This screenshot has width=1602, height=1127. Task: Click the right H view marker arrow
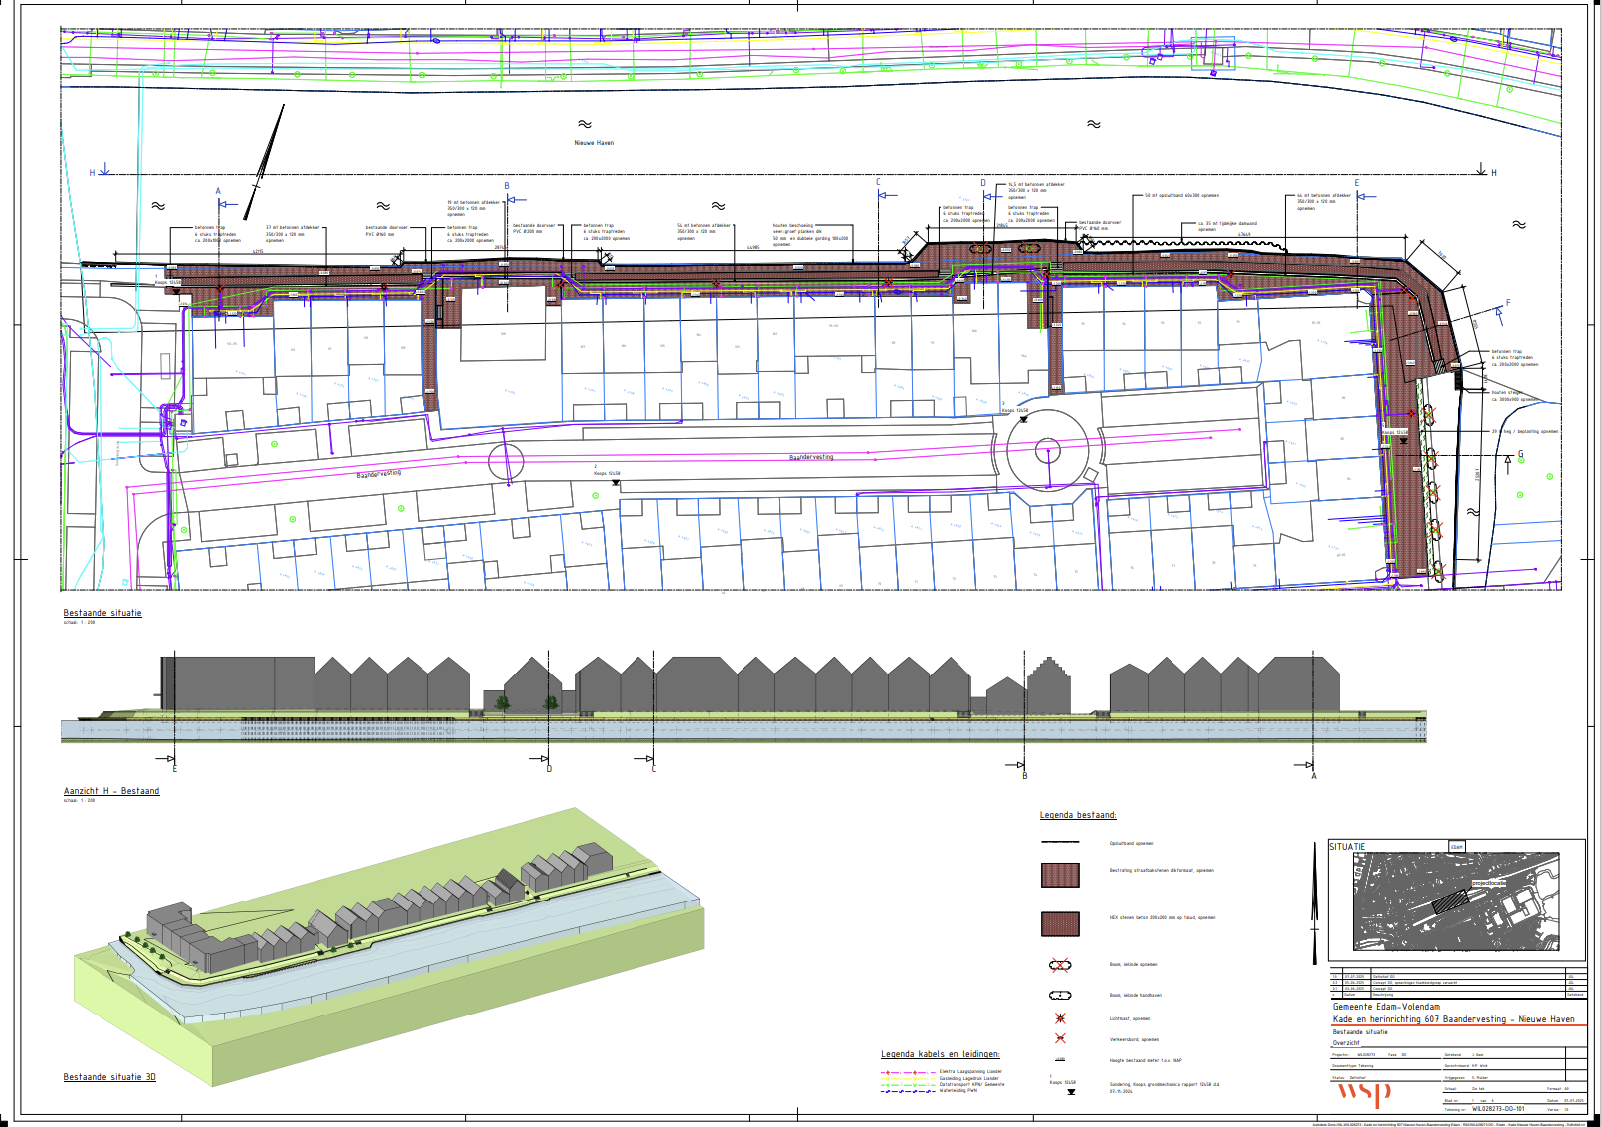coord(1482,169)
